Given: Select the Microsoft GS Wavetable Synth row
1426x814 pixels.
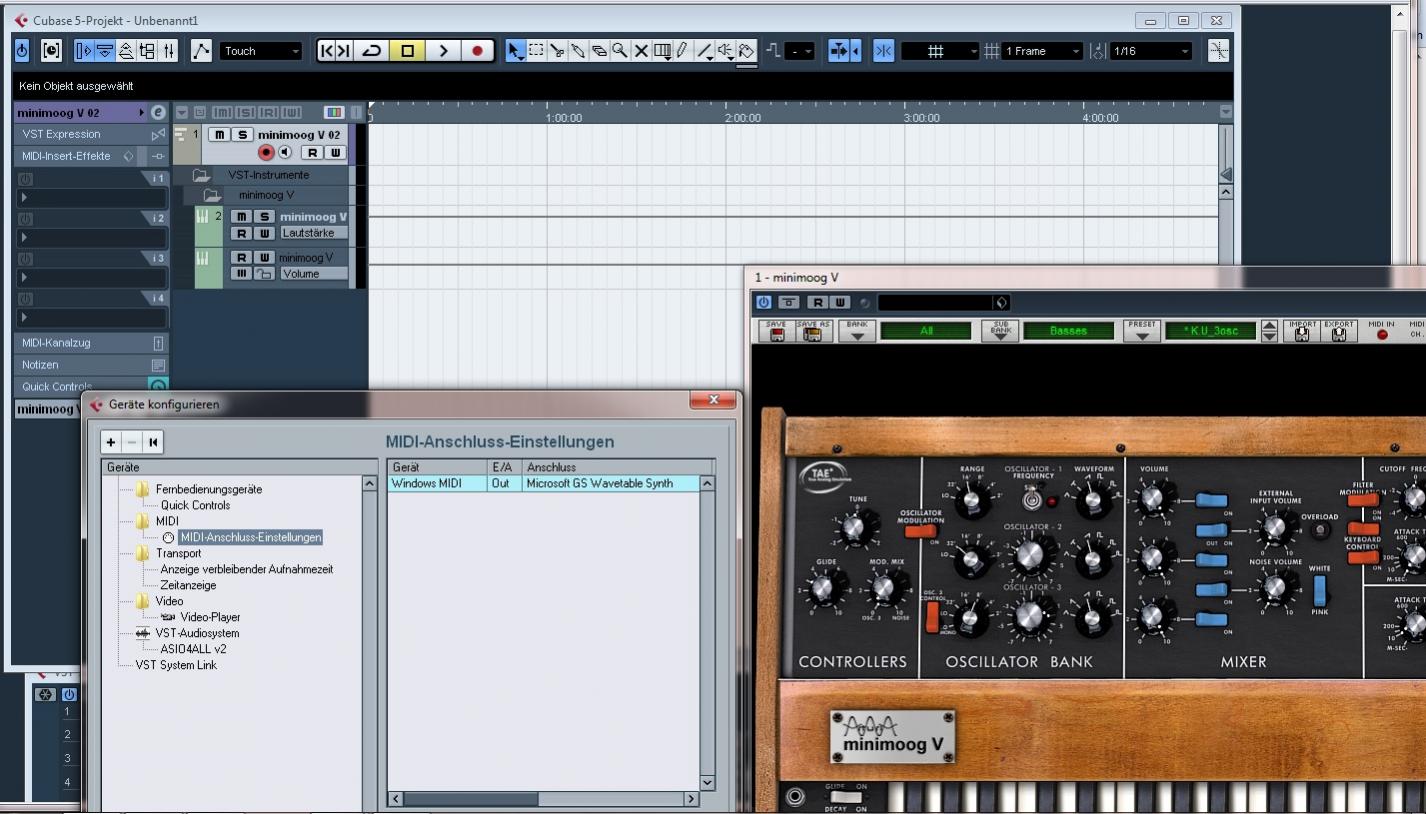Looking at the screenshot, I should pyautogui.click(x=543, y=483).
